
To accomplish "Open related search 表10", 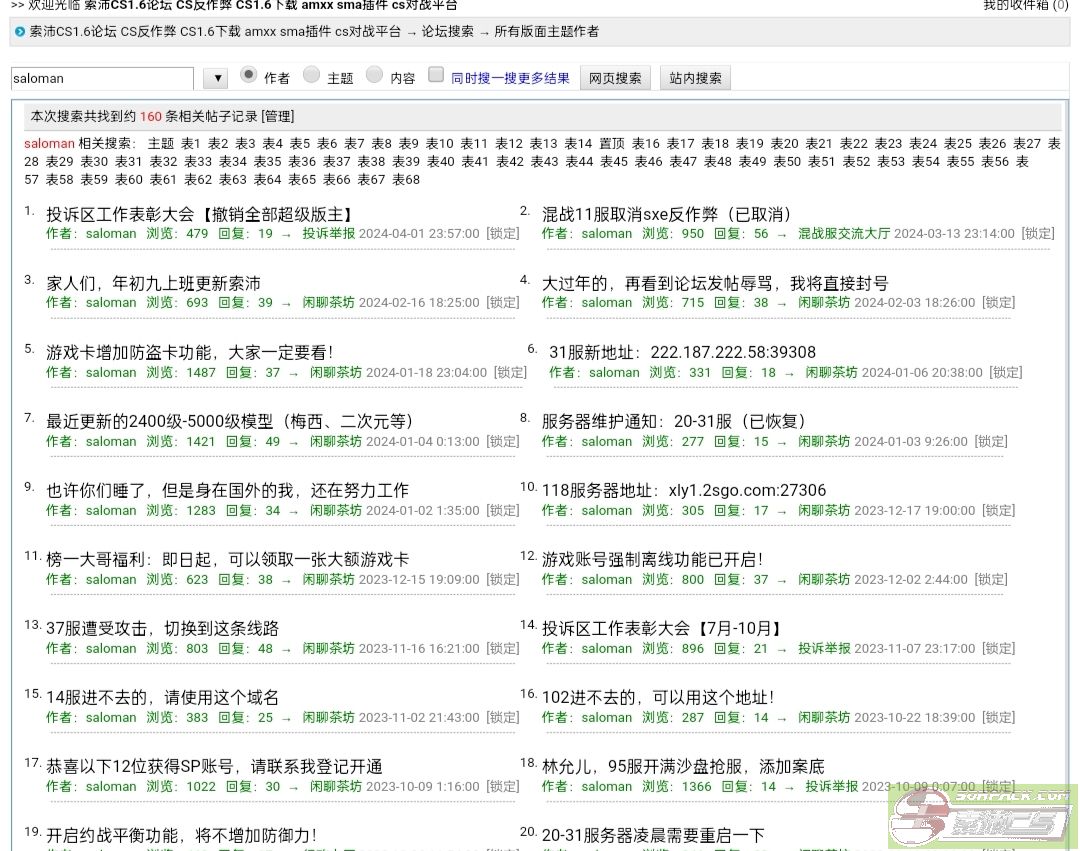I will (439, 143).
